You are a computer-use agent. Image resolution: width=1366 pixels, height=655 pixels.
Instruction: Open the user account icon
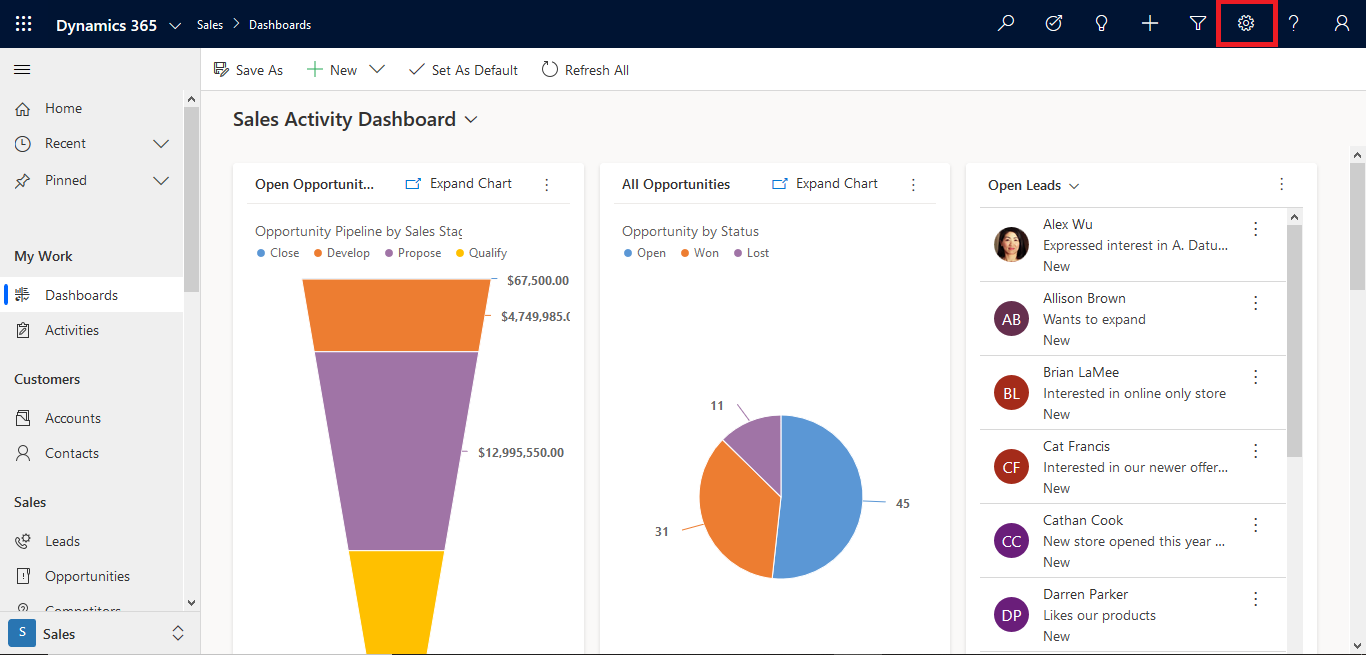point(1342,22)
